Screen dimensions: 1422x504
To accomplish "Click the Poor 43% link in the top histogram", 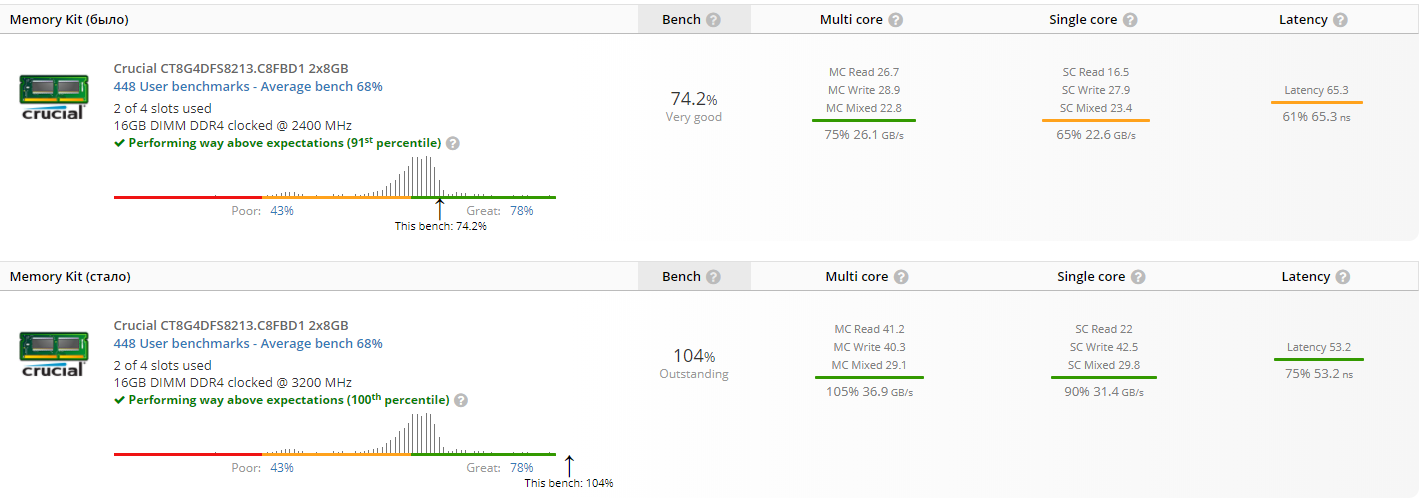I will pos(282,211).
